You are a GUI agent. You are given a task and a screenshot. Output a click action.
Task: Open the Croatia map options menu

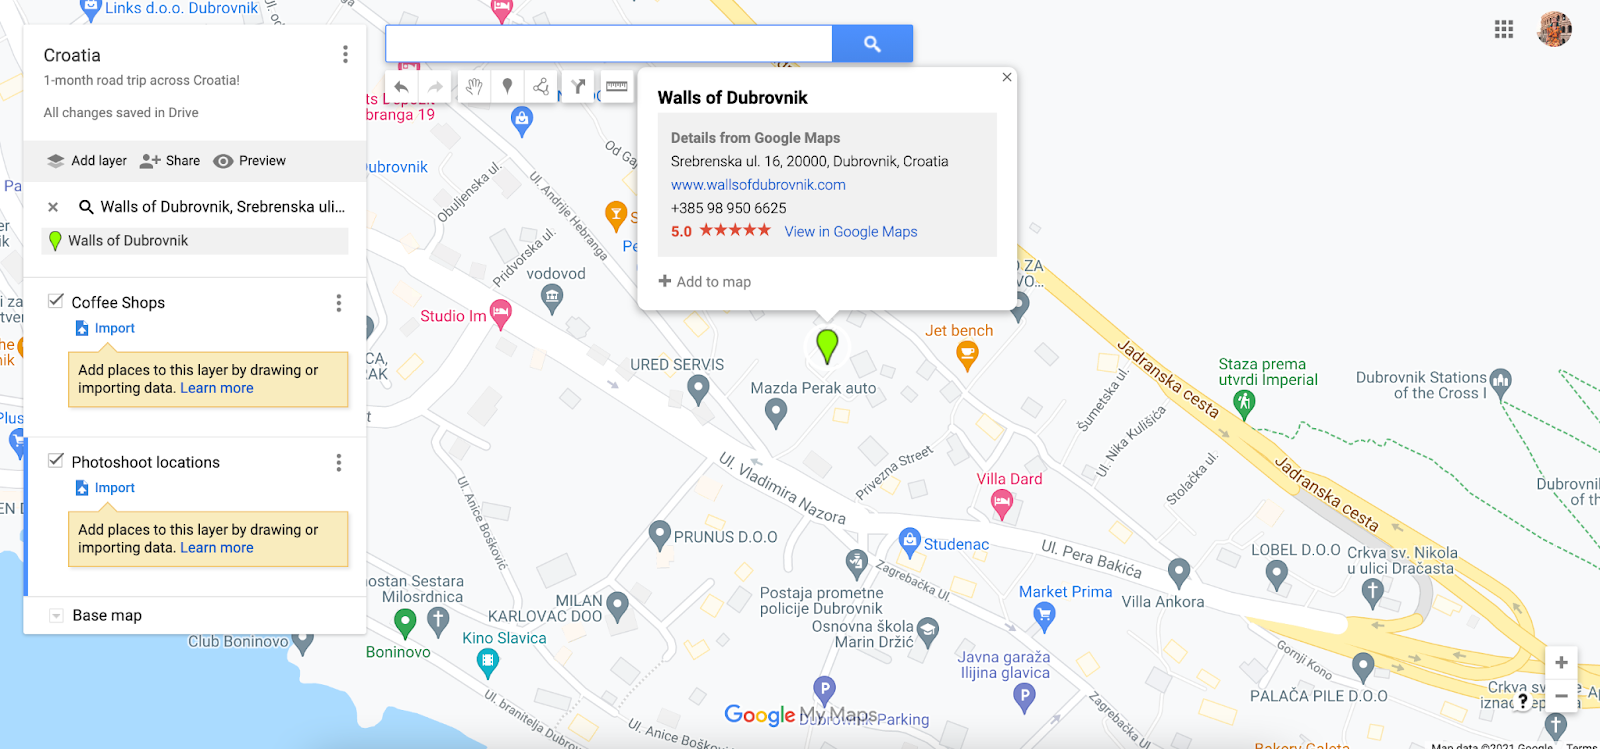click(x=345, y=54)
